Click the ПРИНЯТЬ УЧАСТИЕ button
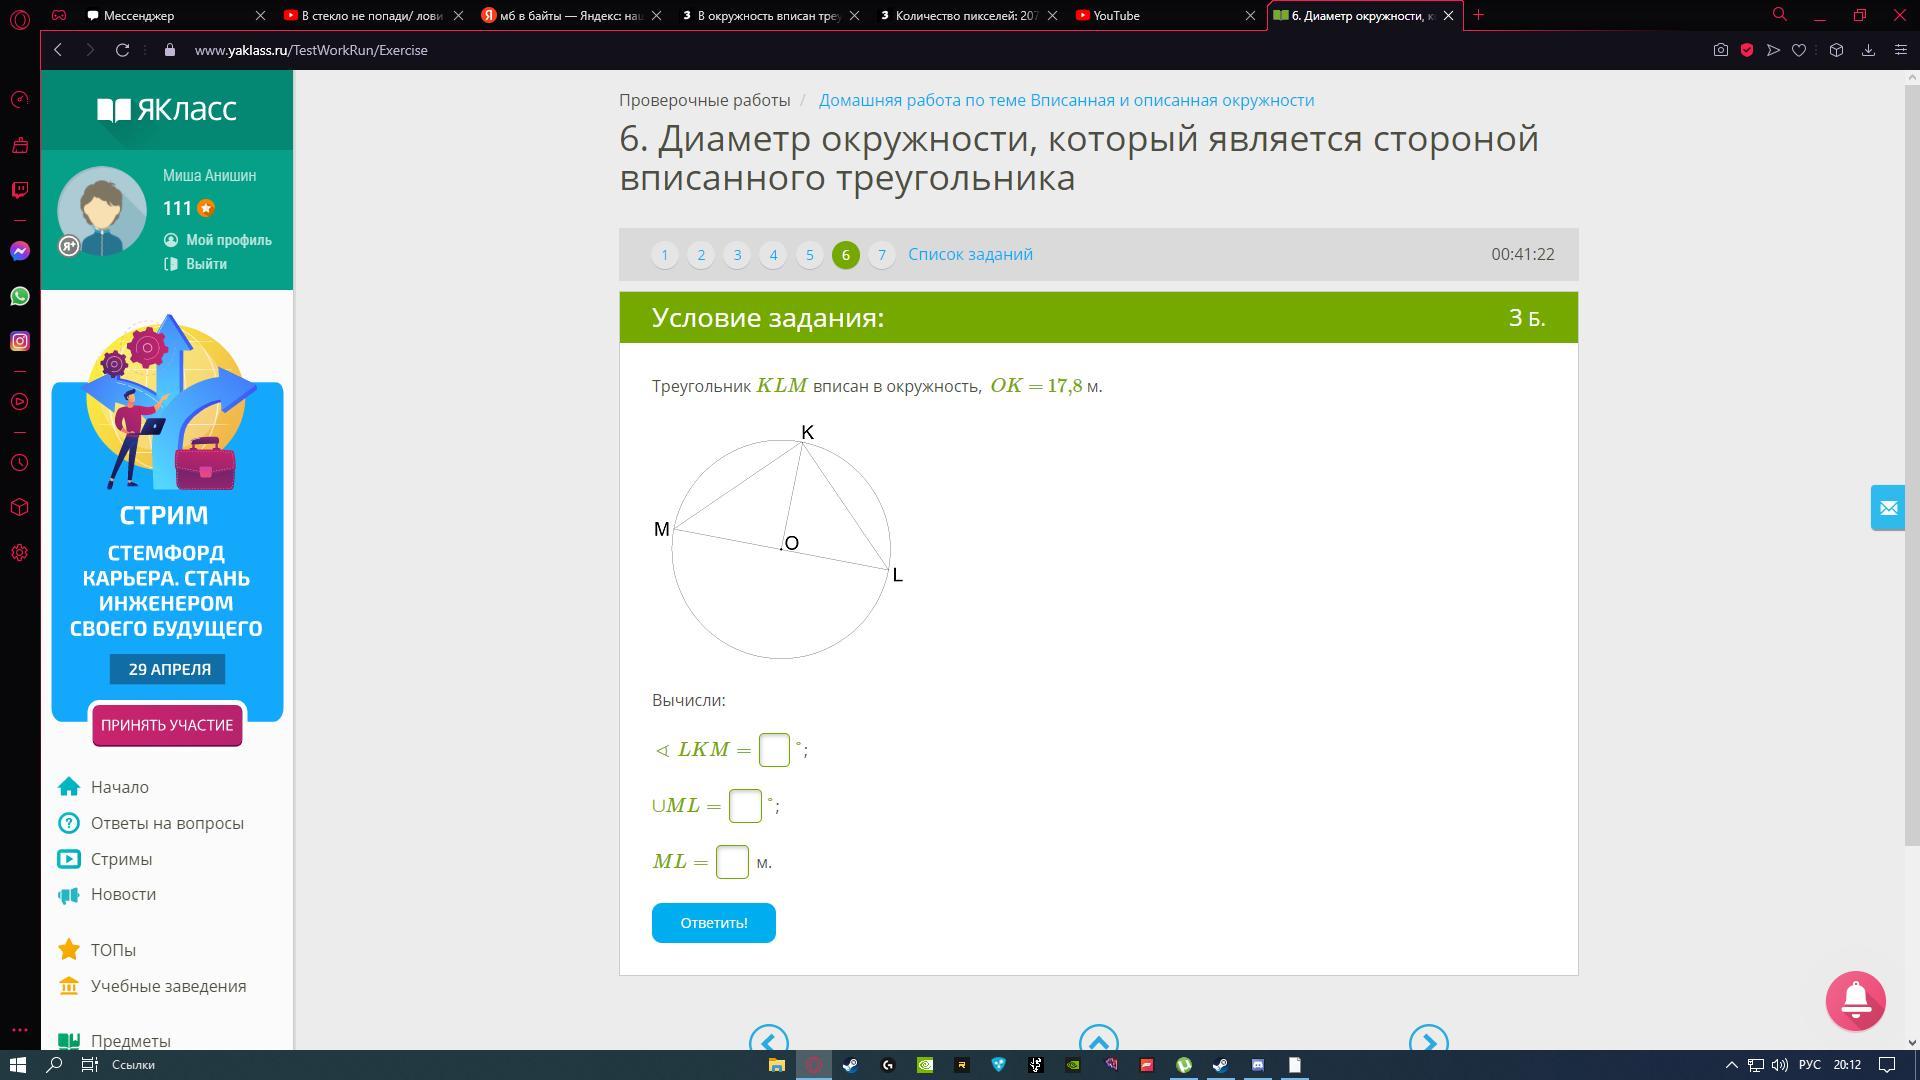1920x1080 pixels. (167, 725)
